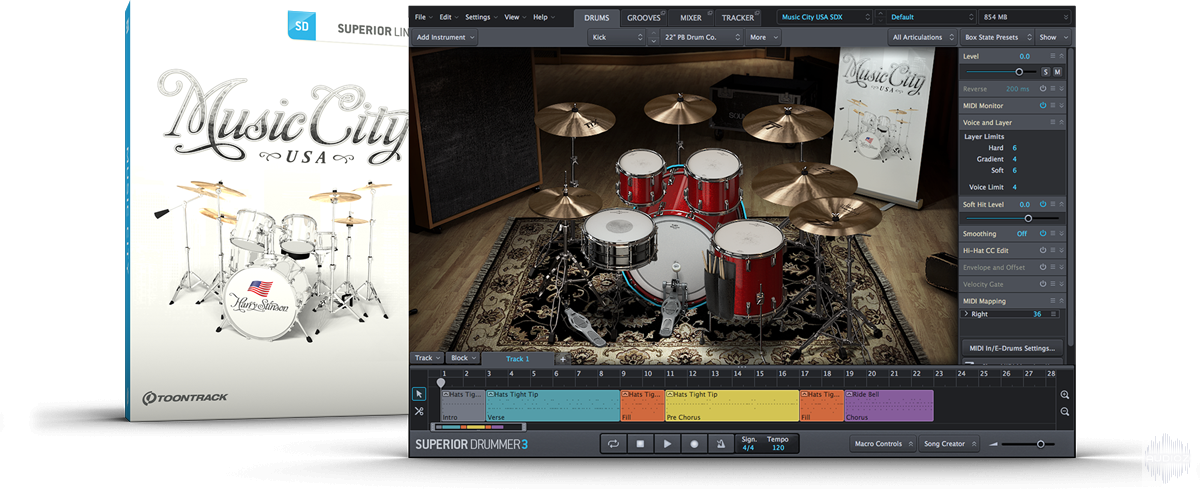
Task: Switch to the GROOVES tab
Action: click(x=646, y=17)
